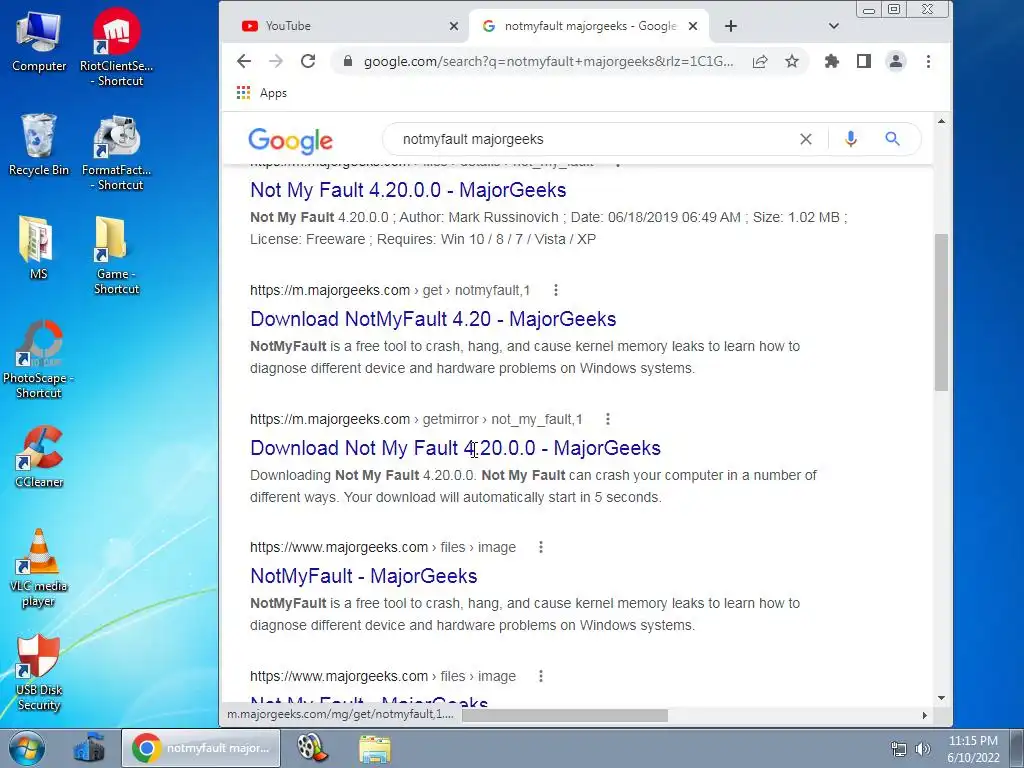
Task: Open the options dots on the NotMyFault - MajorGeeks result
Action: (541, 547)
